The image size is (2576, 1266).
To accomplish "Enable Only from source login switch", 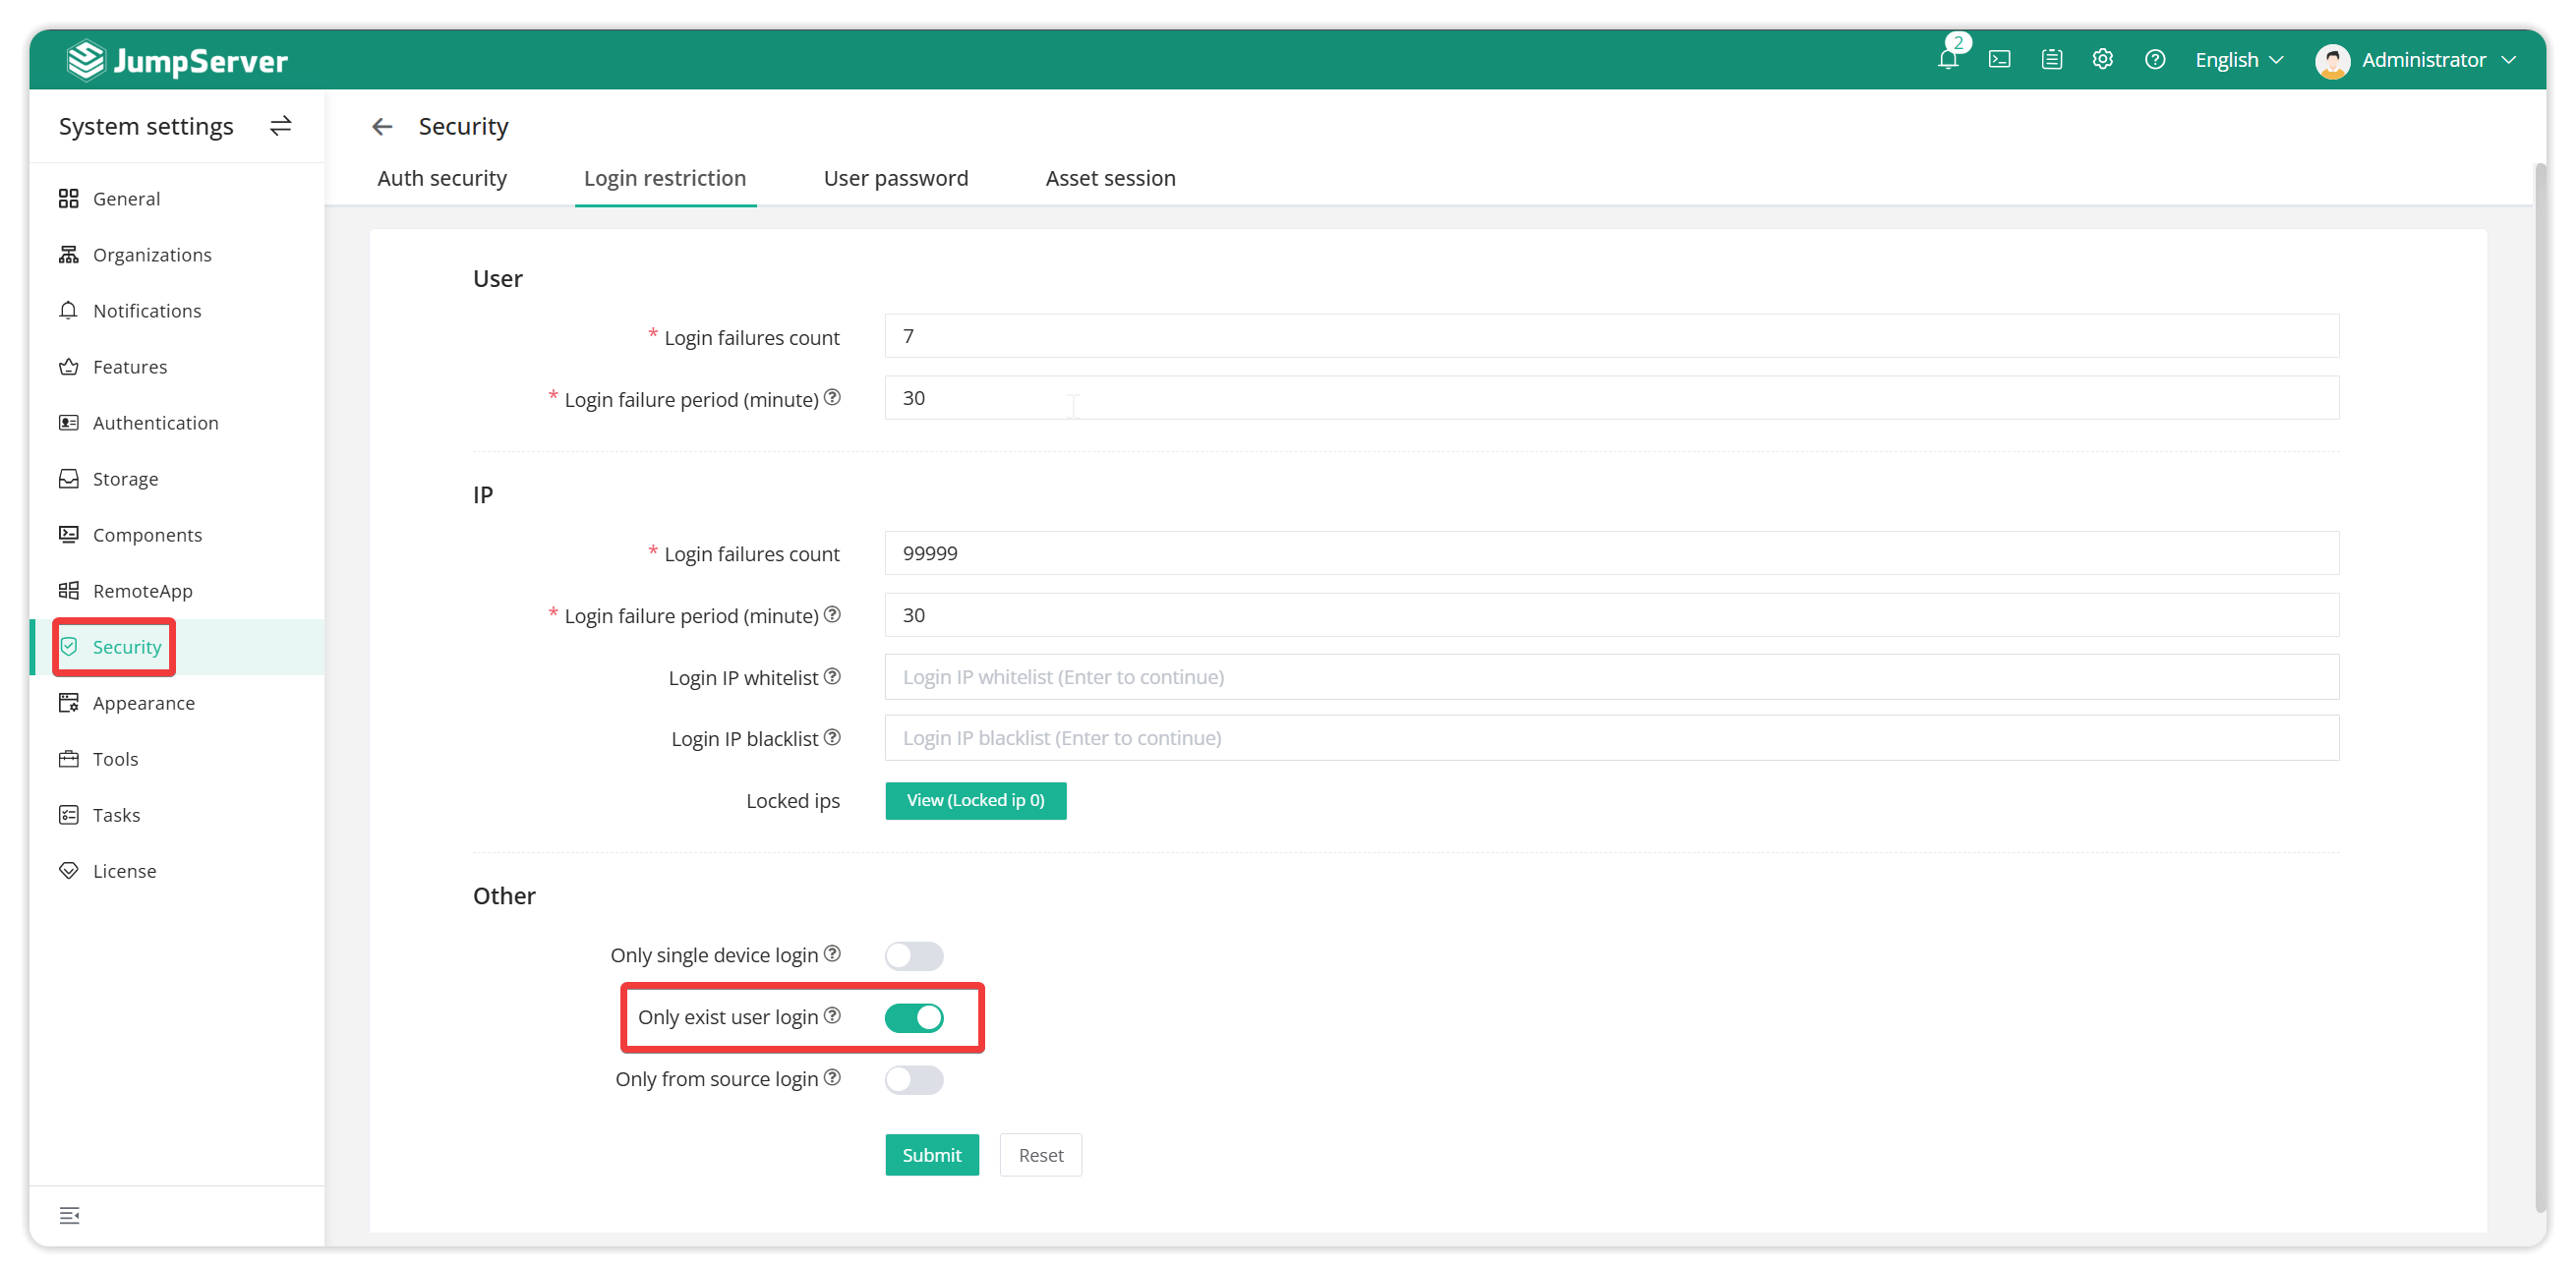I will tap(914, 1079).
